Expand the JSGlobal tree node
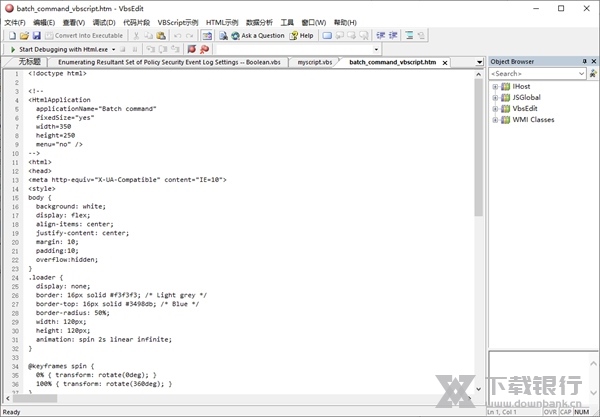600x417 pixels. click(494, 98)
